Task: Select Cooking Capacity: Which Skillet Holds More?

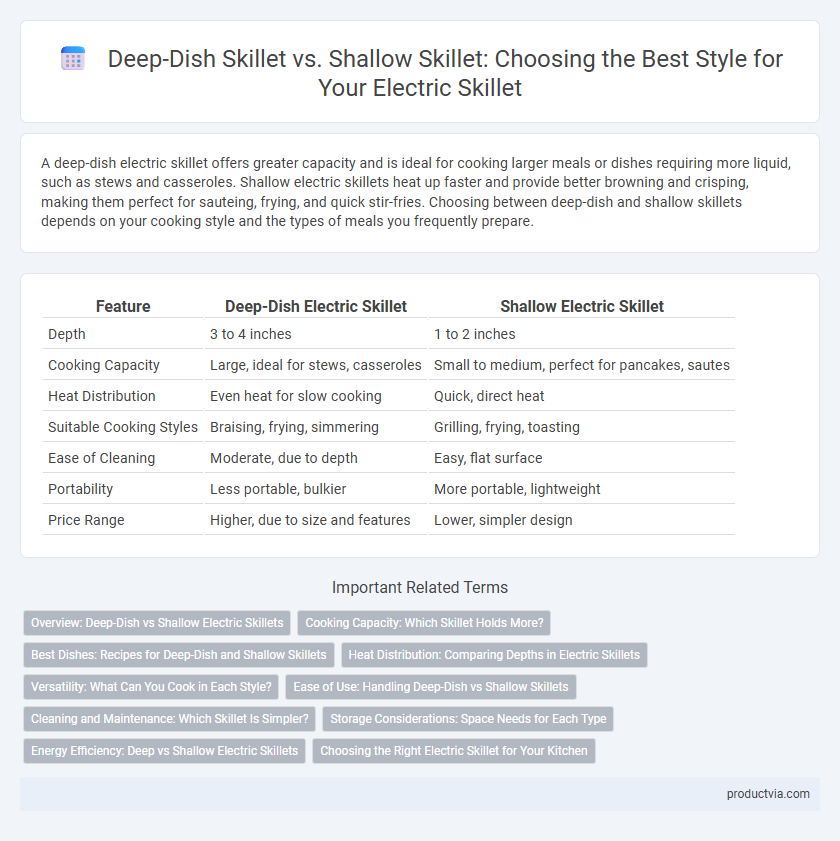Action: coord(424,623)
